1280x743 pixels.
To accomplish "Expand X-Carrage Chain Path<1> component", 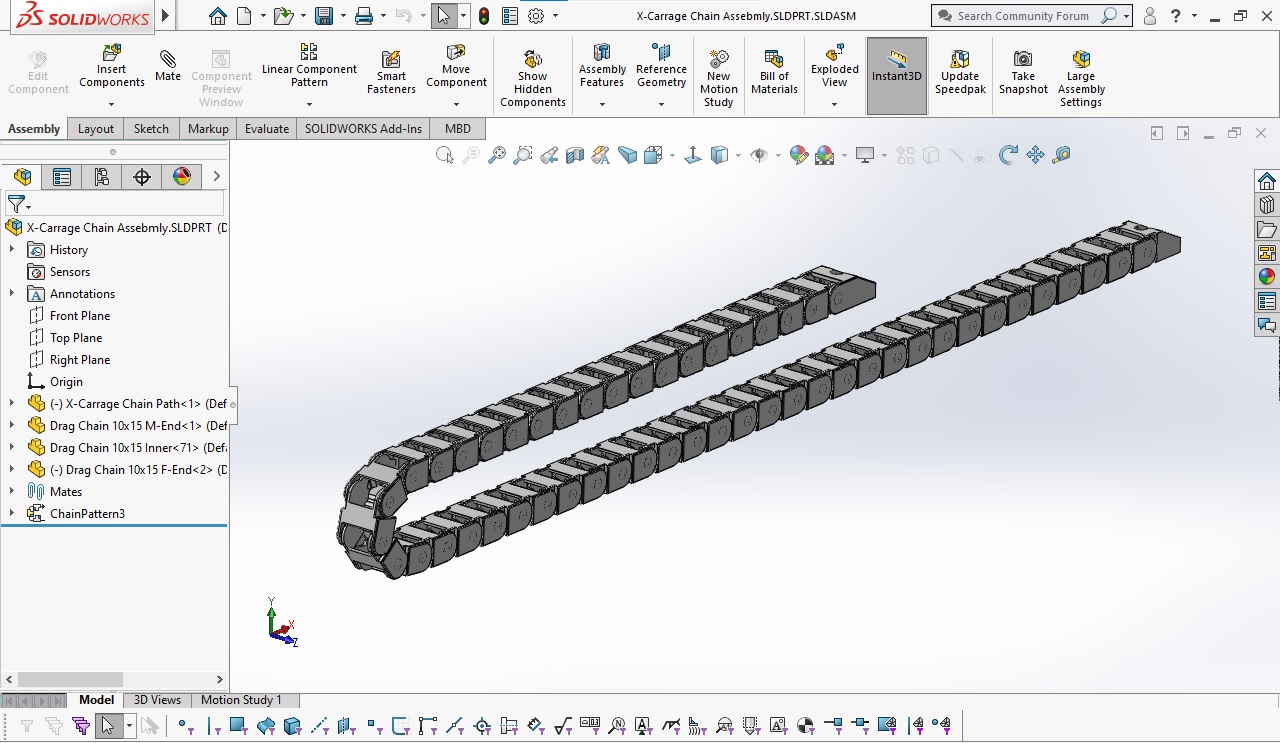I will coord(12,404).
